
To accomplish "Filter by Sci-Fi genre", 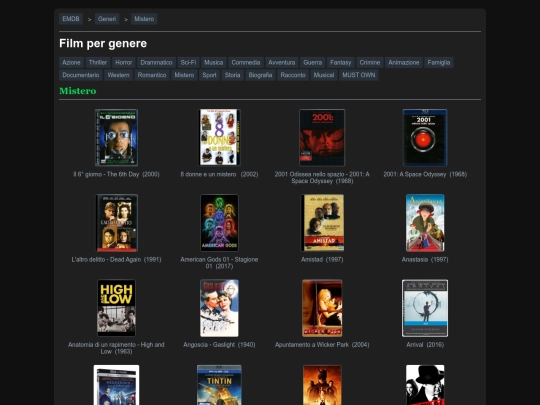I will (188, 62).
